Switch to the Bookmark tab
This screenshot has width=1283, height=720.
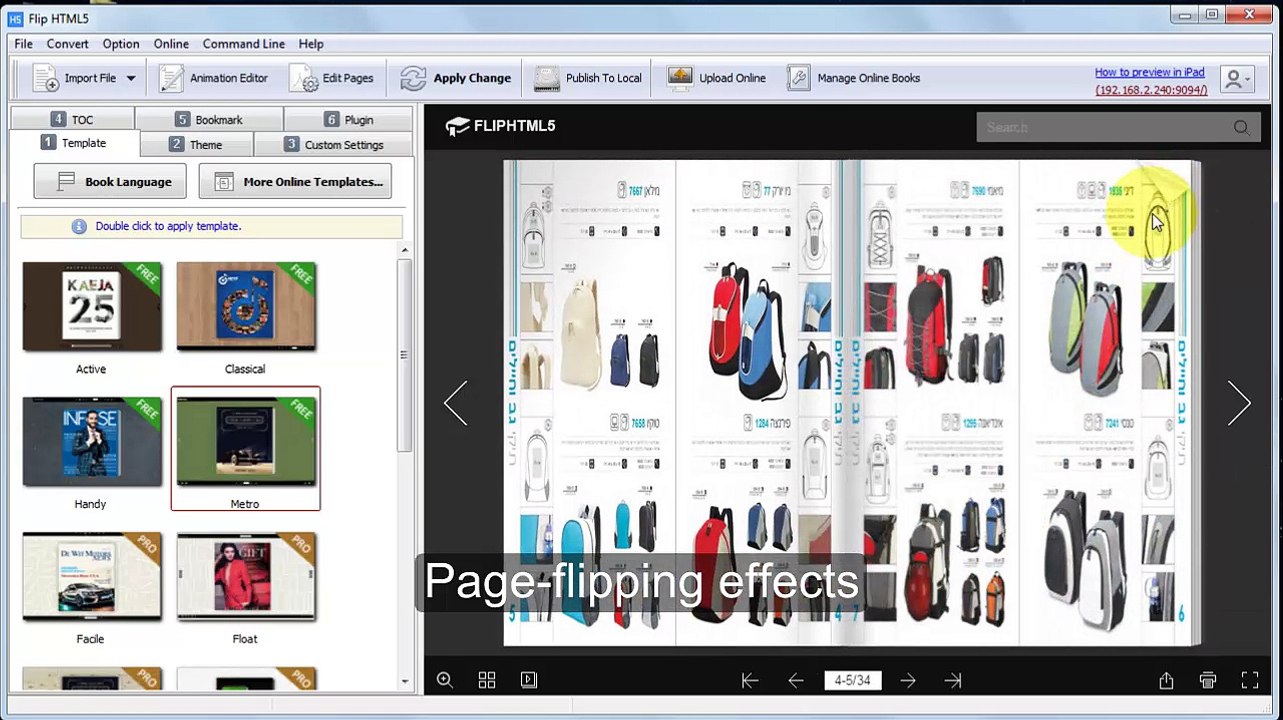click(x=209, y=119)
